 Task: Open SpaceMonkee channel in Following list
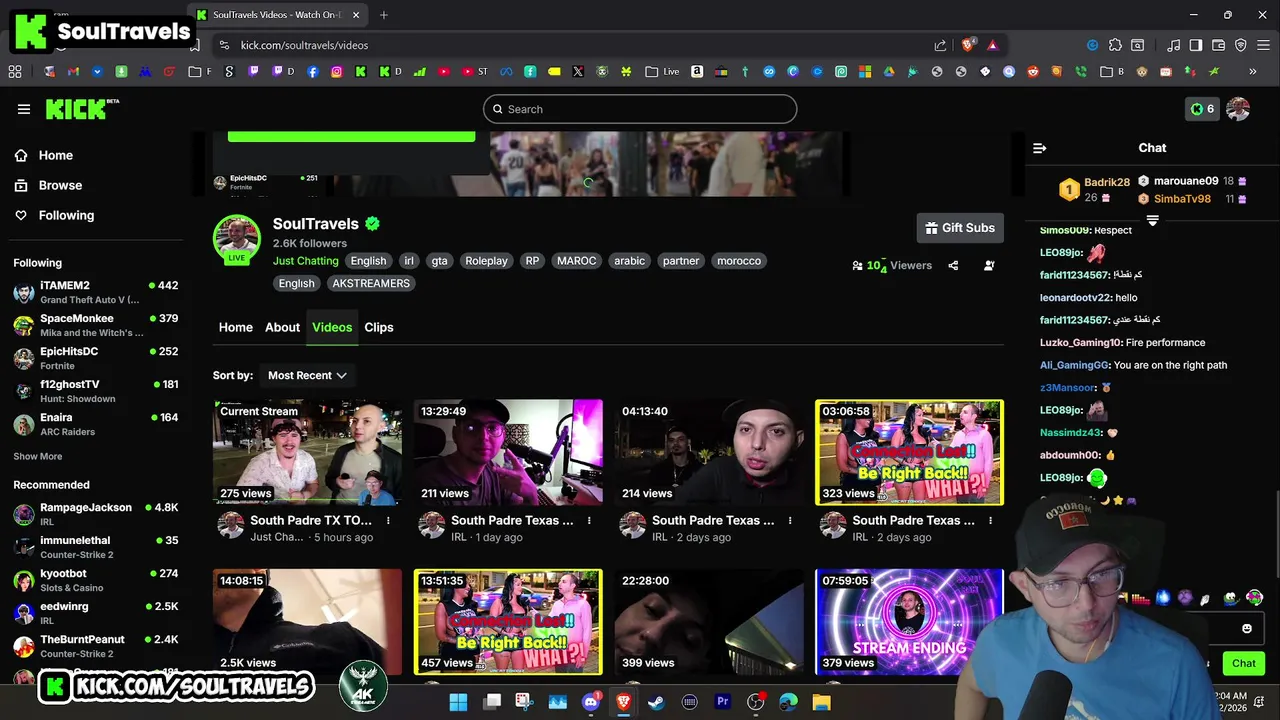[96, 325]
